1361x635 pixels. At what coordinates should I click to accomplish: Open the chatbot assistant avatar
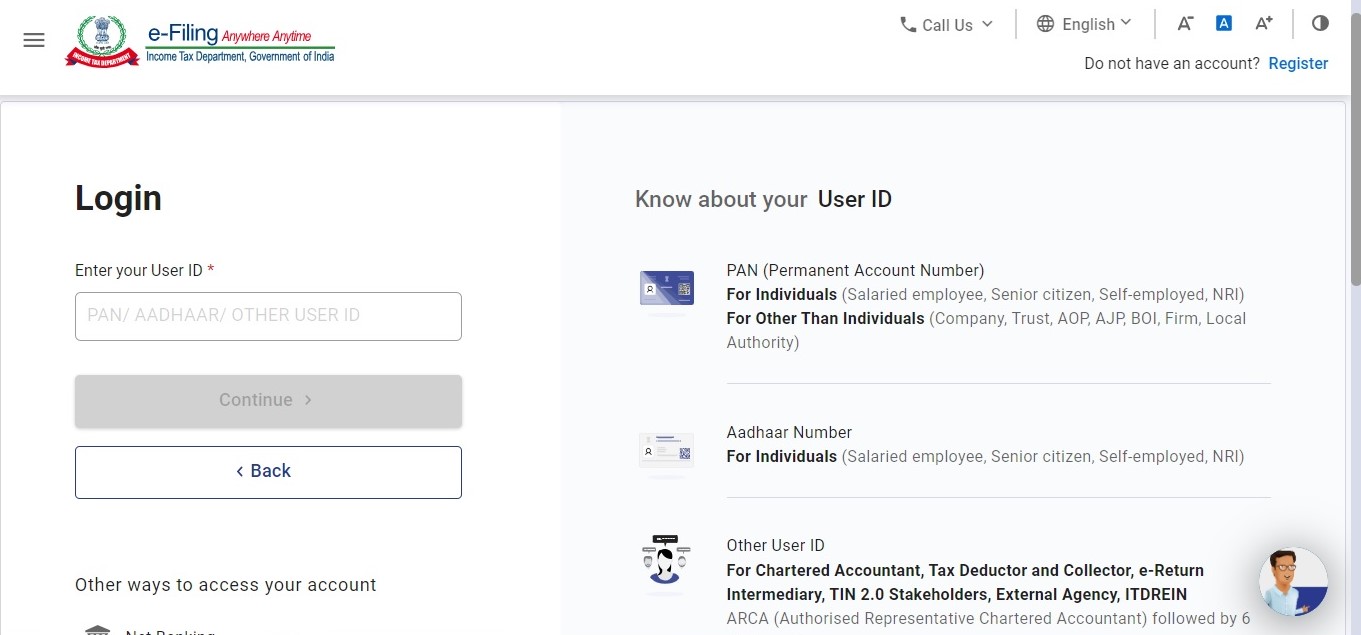(x=1292, y=581)
